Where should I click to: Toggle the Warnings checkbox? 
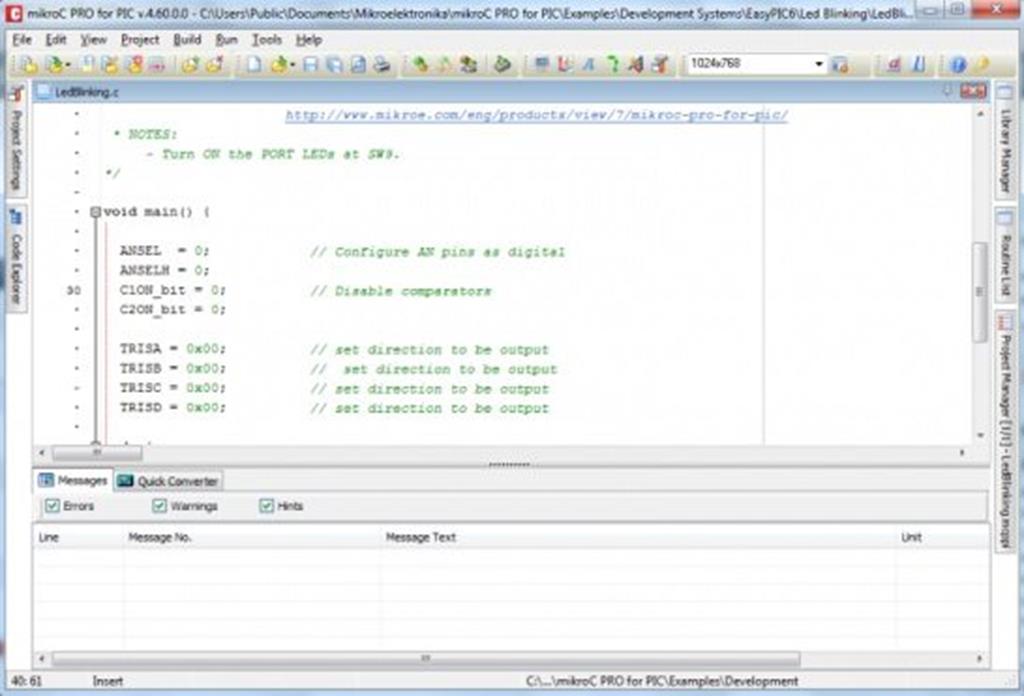(x=159, y=506)
